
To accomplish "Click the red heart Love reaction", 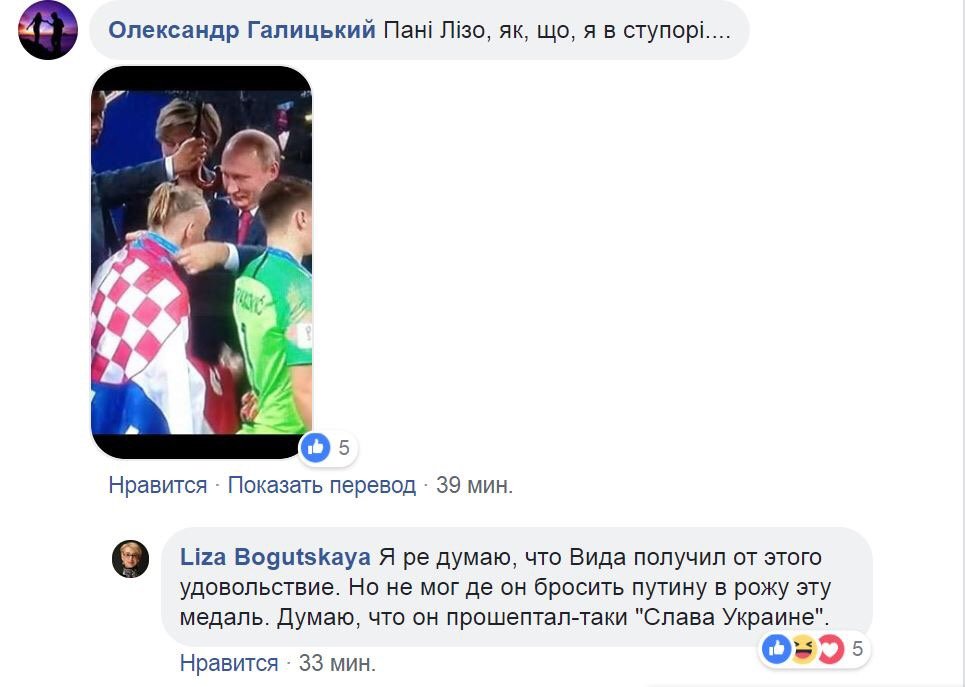I will [829, 648].
